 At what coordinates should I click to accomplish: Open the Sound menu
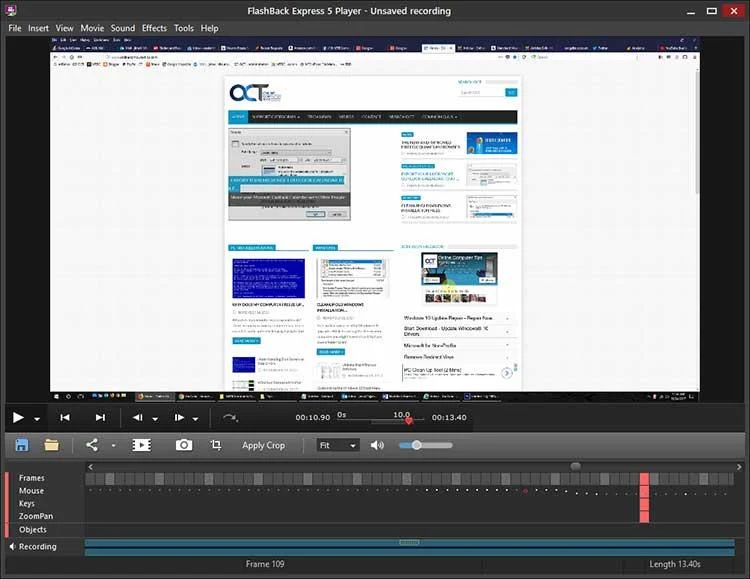coord(123,28)
